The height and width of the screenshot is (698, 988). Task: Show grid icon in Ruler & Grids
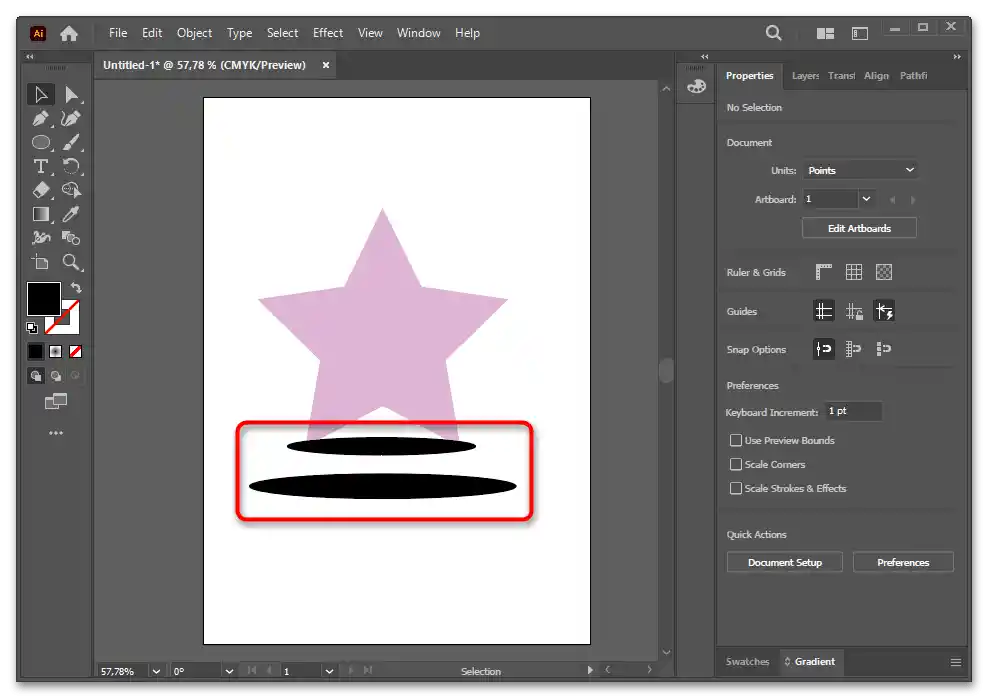(x=854, y=272)
